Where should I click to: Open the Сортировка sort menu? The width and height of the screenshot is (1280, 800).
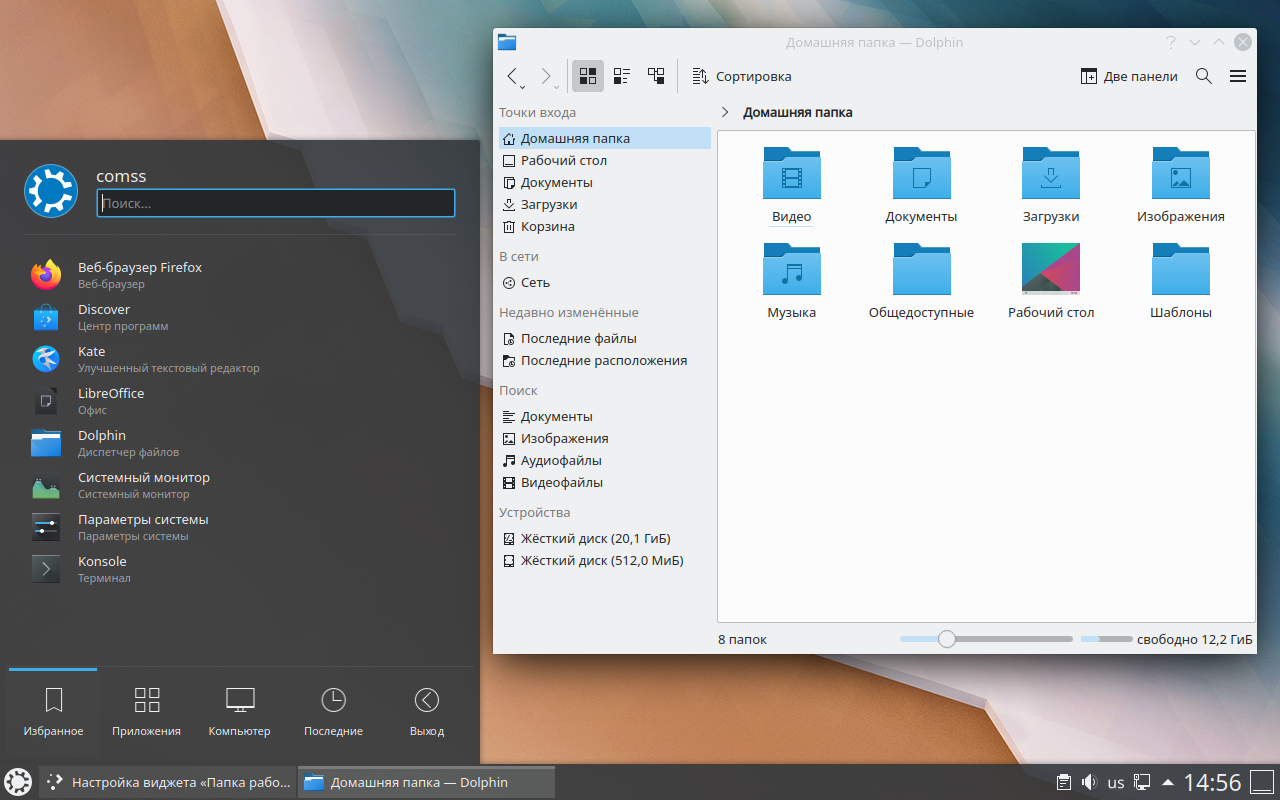(741, 76)
